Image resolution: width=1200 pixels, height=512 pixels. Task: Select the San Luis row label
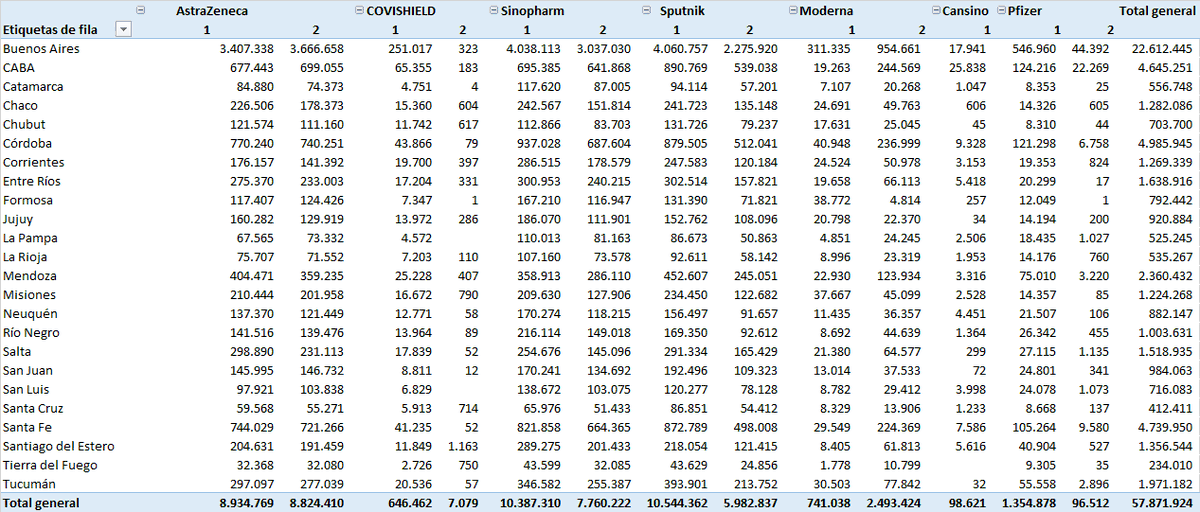pyautogui.click(x=26, y=389)
